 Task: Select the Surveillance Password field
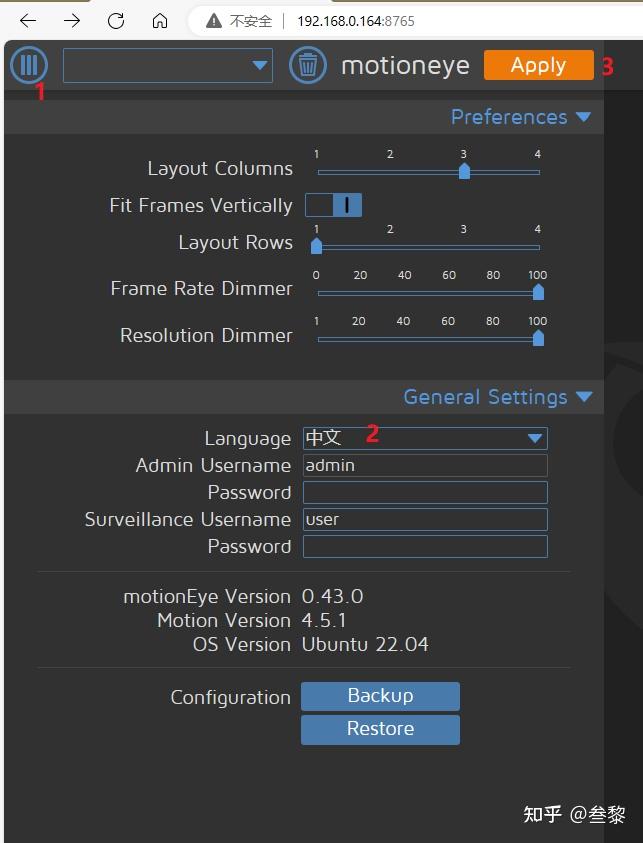coord(424,546)
